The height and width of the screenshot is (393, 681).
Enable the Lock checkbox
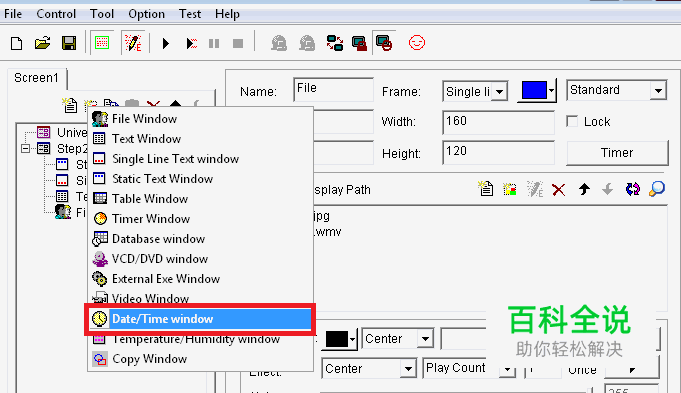[x=572, y=122]
